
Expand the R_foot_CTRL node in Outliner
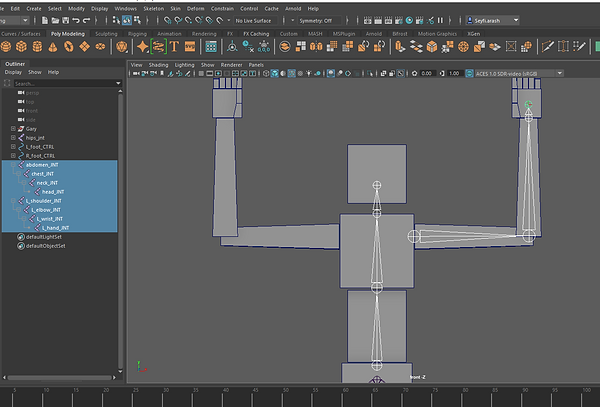click(x=13, y=156)
